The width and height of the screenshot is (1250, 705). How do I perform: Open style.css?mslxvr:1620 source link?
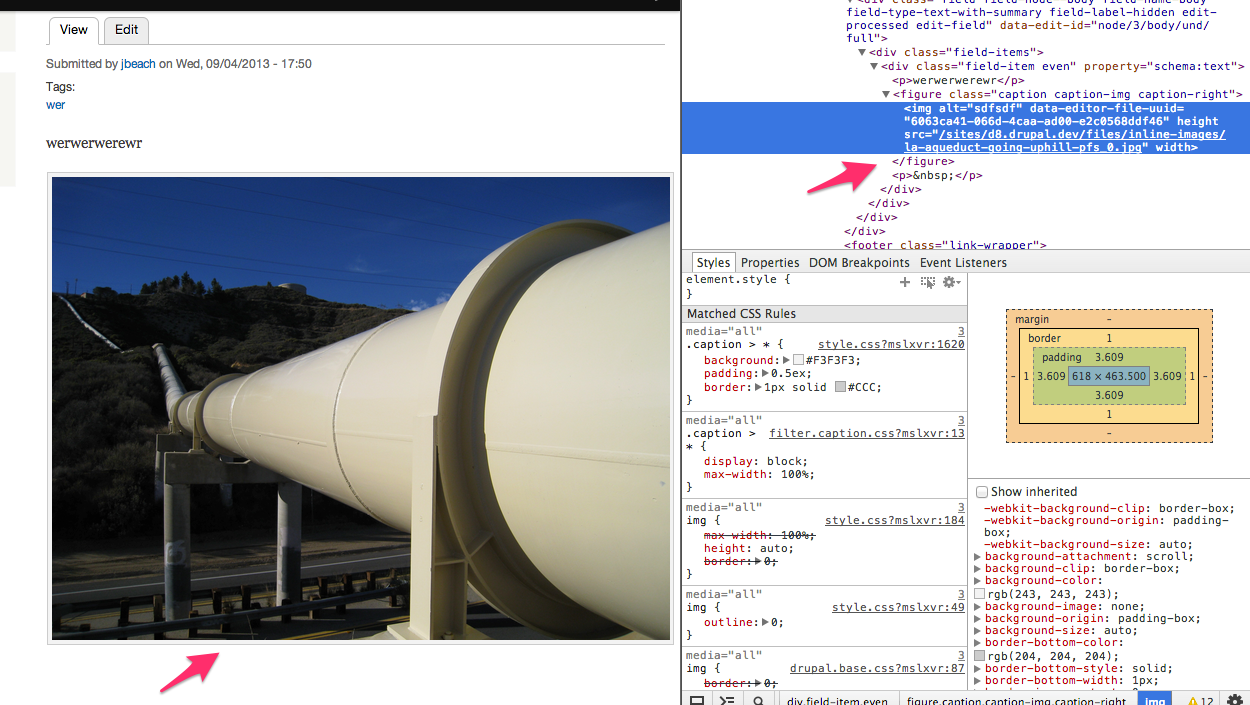(890, 344)
